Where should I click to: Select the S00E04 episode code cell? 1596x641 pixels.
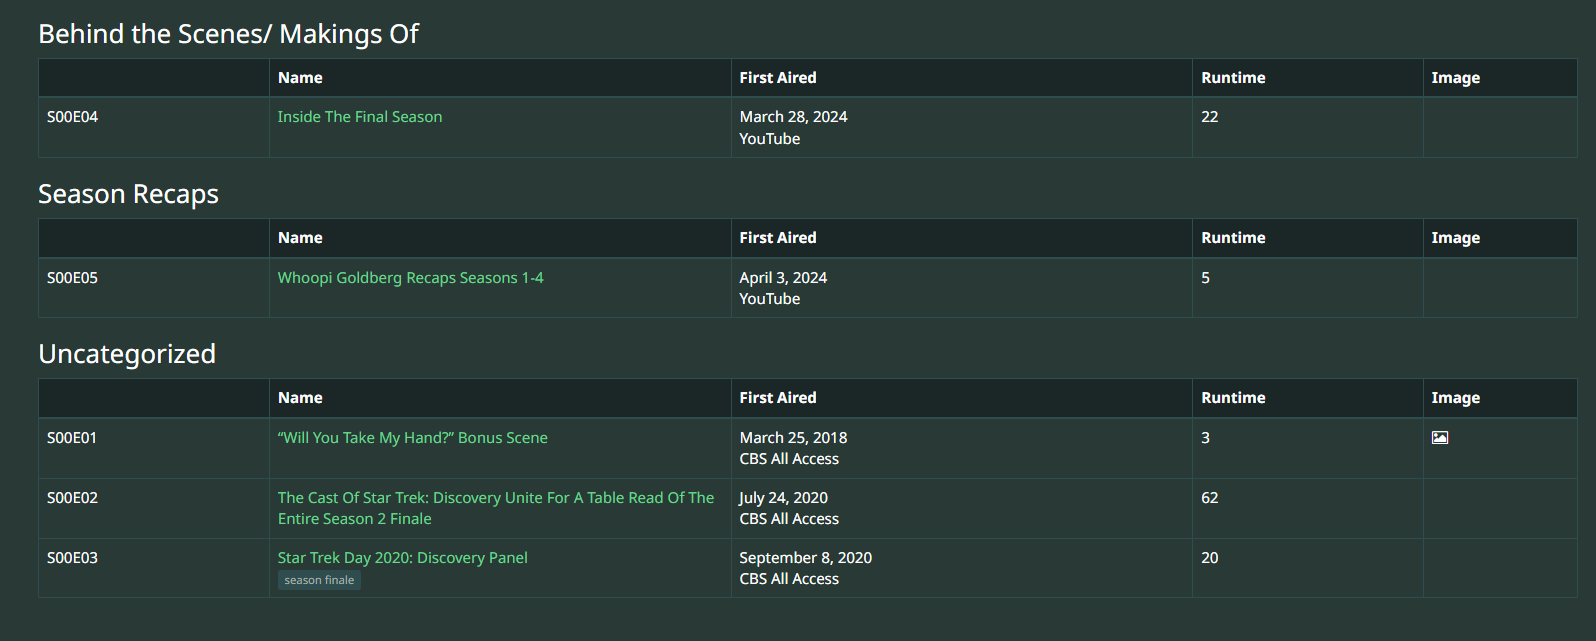[x=72, y=117]
